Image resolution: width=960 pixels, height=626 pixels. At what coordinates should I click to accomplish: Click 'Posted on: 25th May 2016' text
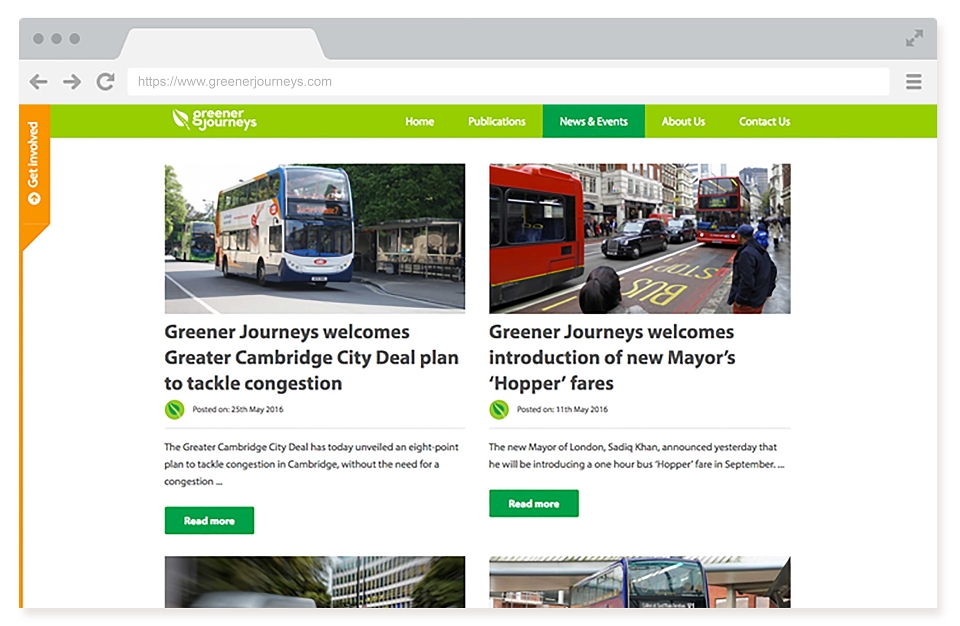238,409
